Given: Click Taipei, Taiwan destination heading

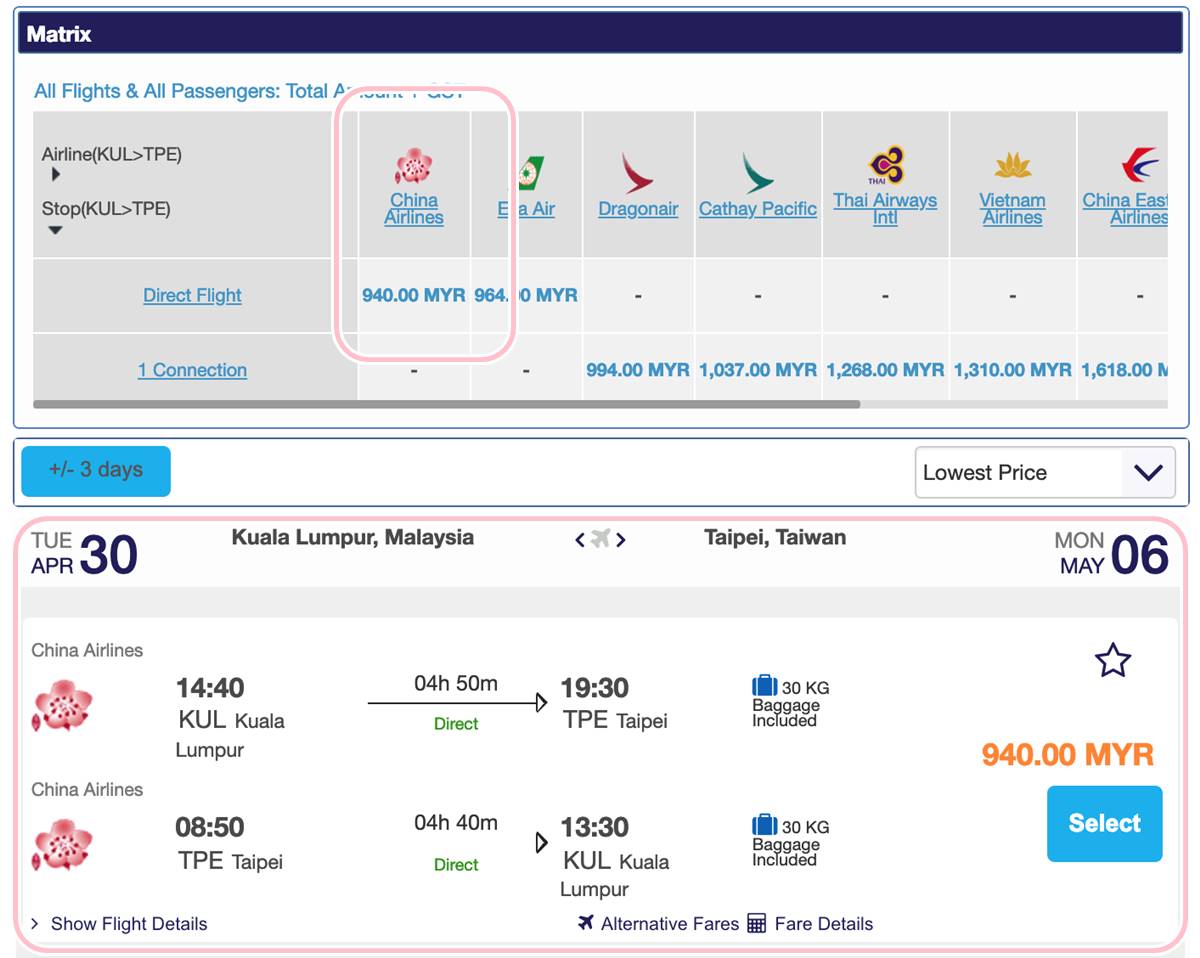Looking at the screenshot, I should click(x=775, y=537).
